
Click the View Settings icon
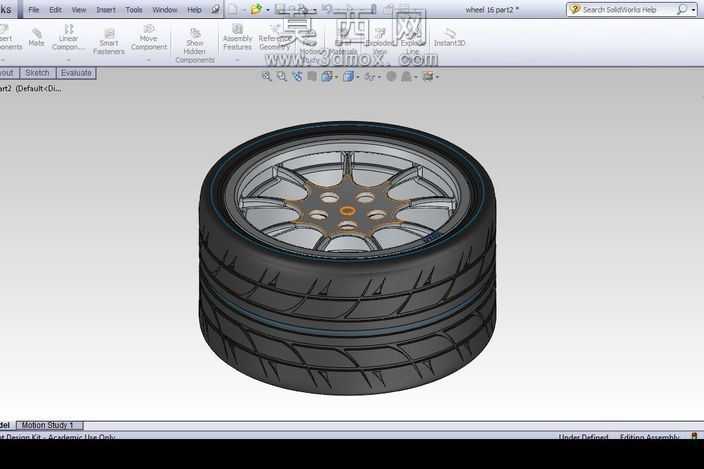point(428,77)
